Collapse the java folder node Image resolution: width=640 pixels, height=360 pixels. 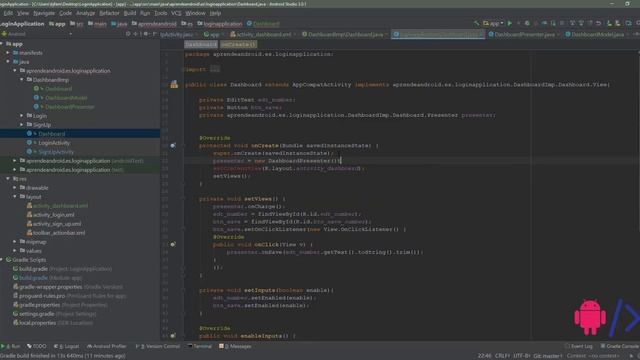point(8,62)
